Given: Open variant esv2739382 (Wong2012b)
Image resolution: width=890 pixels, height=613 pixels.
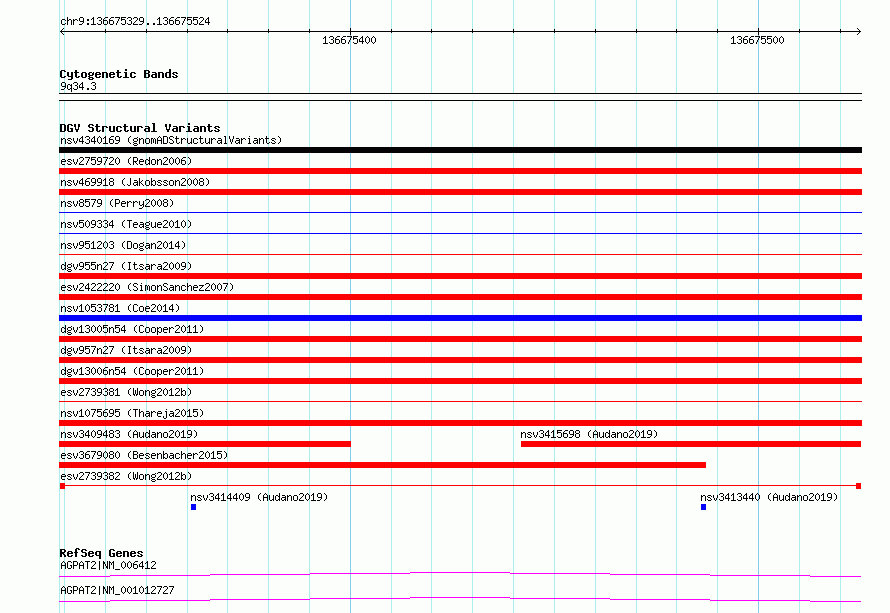Looking at the screenshot, I should click(x=126, y=476).
